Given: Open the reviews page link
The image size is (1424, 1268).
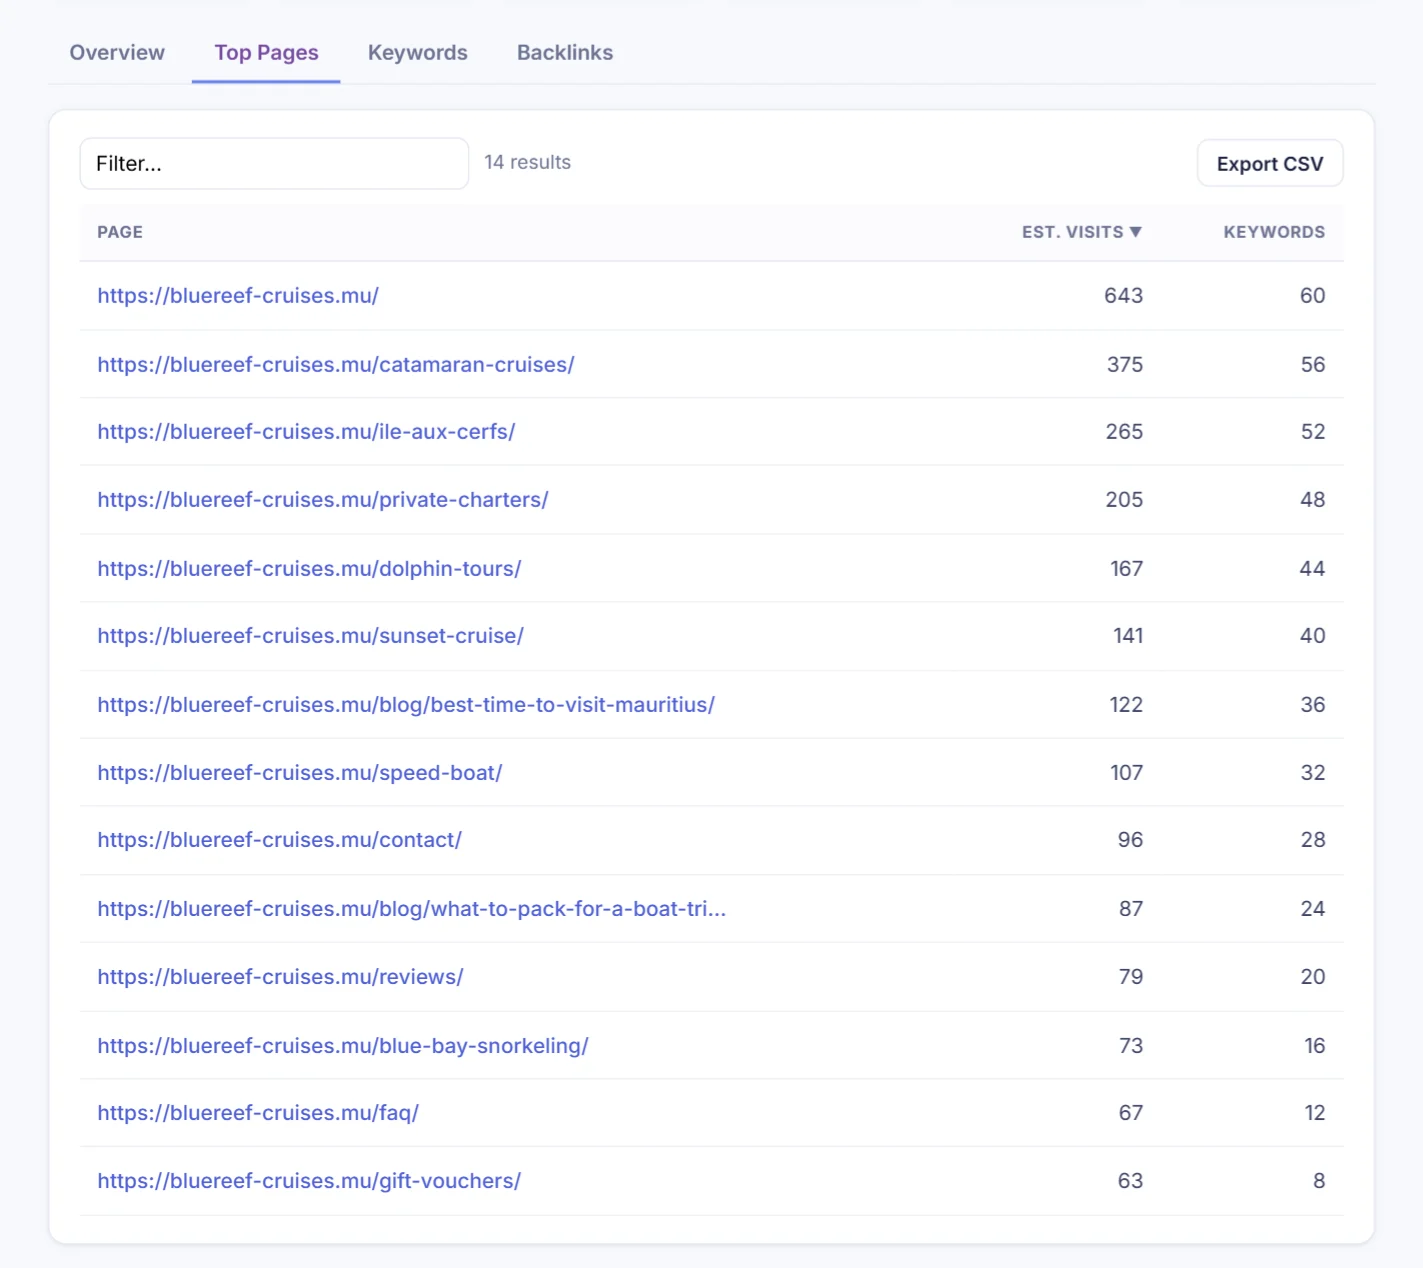Looking at the screenshot, I should 280,977.
